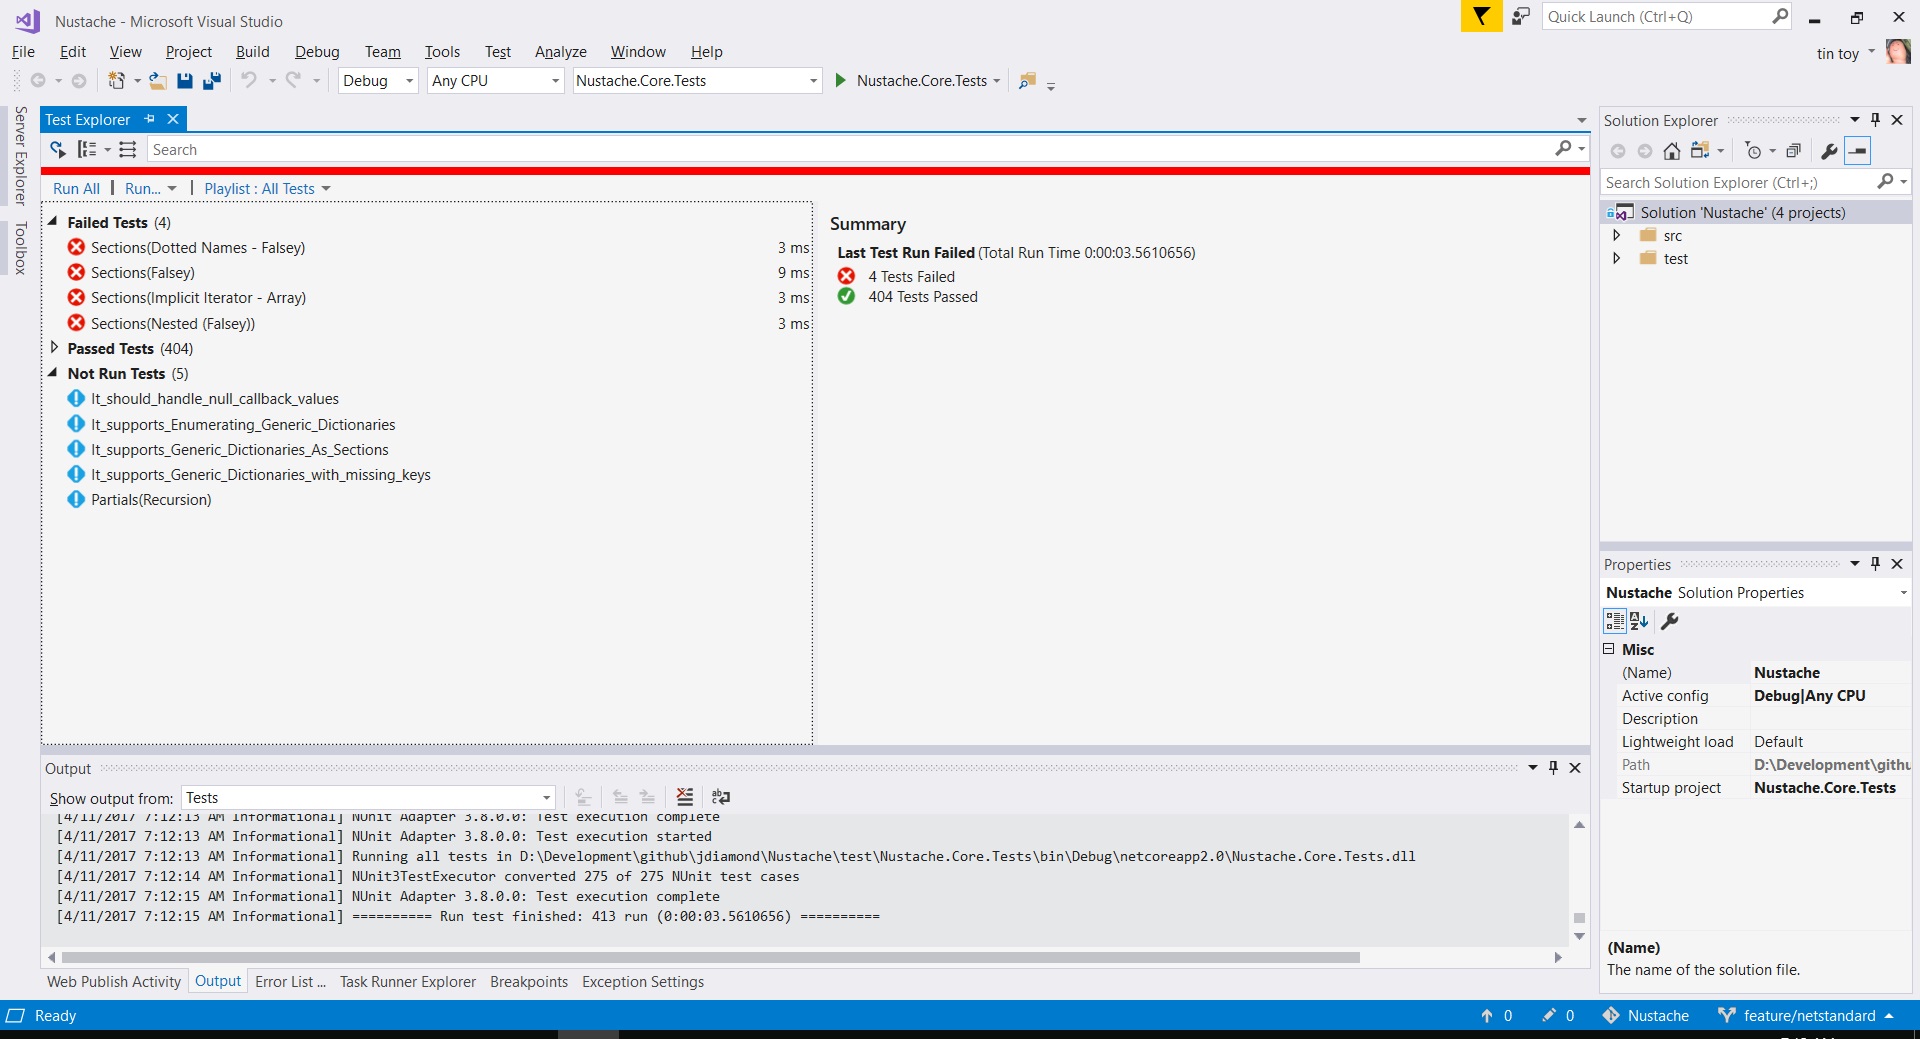Open the Build menu
This screenshot has width=1920, height=1039.
(252, 52)
